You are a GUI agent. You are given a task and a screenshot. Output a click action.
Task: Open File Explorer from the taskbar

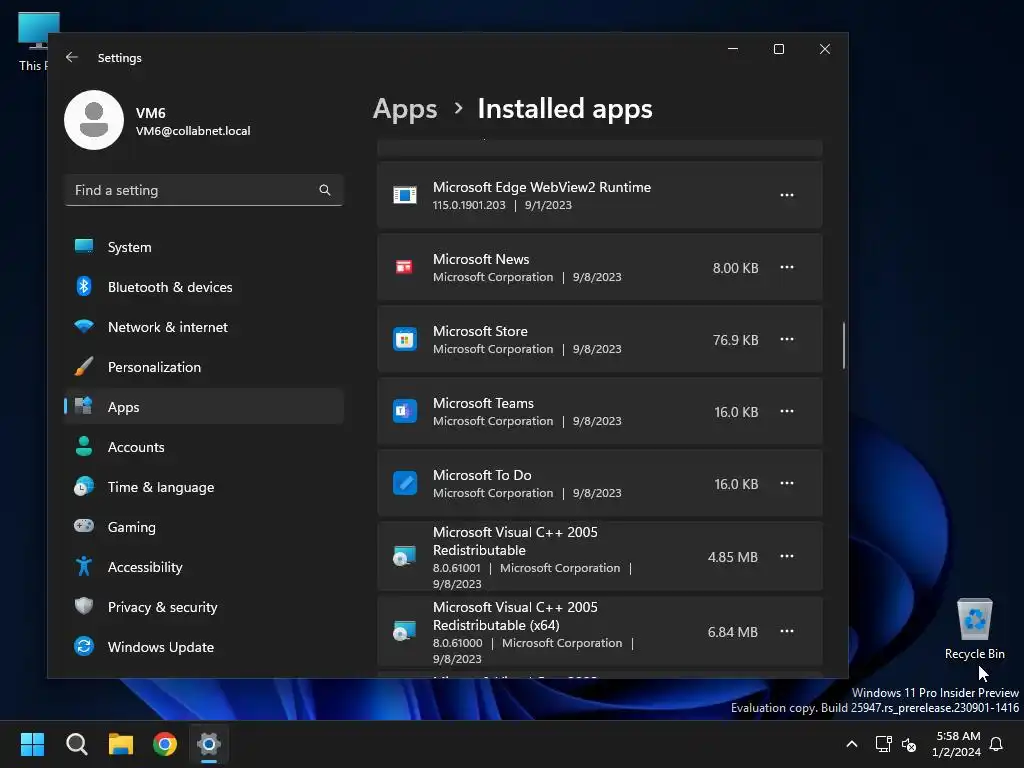[121, 744]
